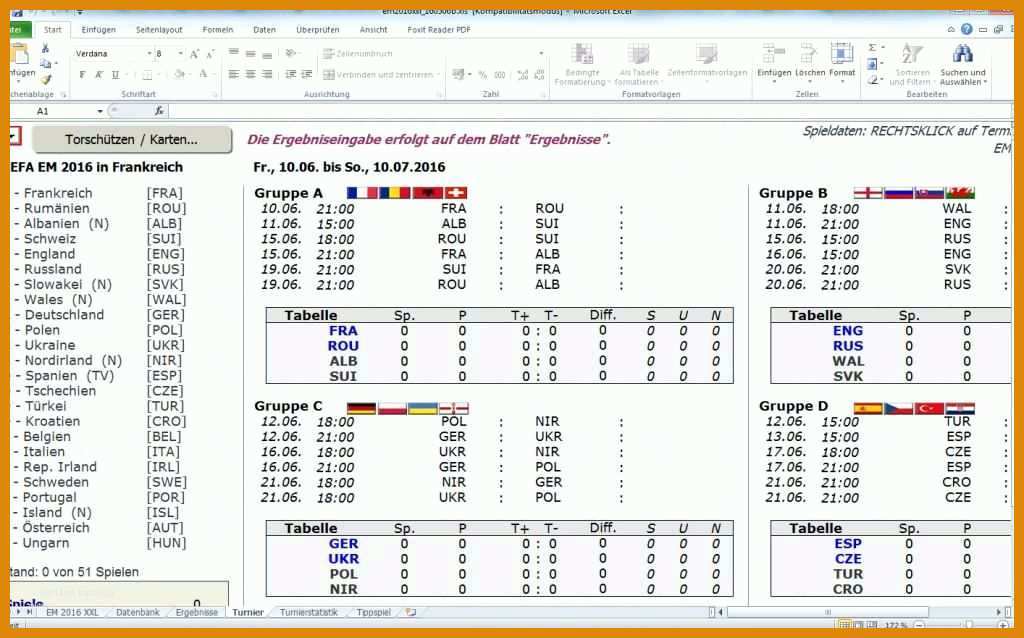The width and height of the screenshot is (1024, 638).
Task: Switch to the Turnierstatistik sheet tab
Action: 309,613
